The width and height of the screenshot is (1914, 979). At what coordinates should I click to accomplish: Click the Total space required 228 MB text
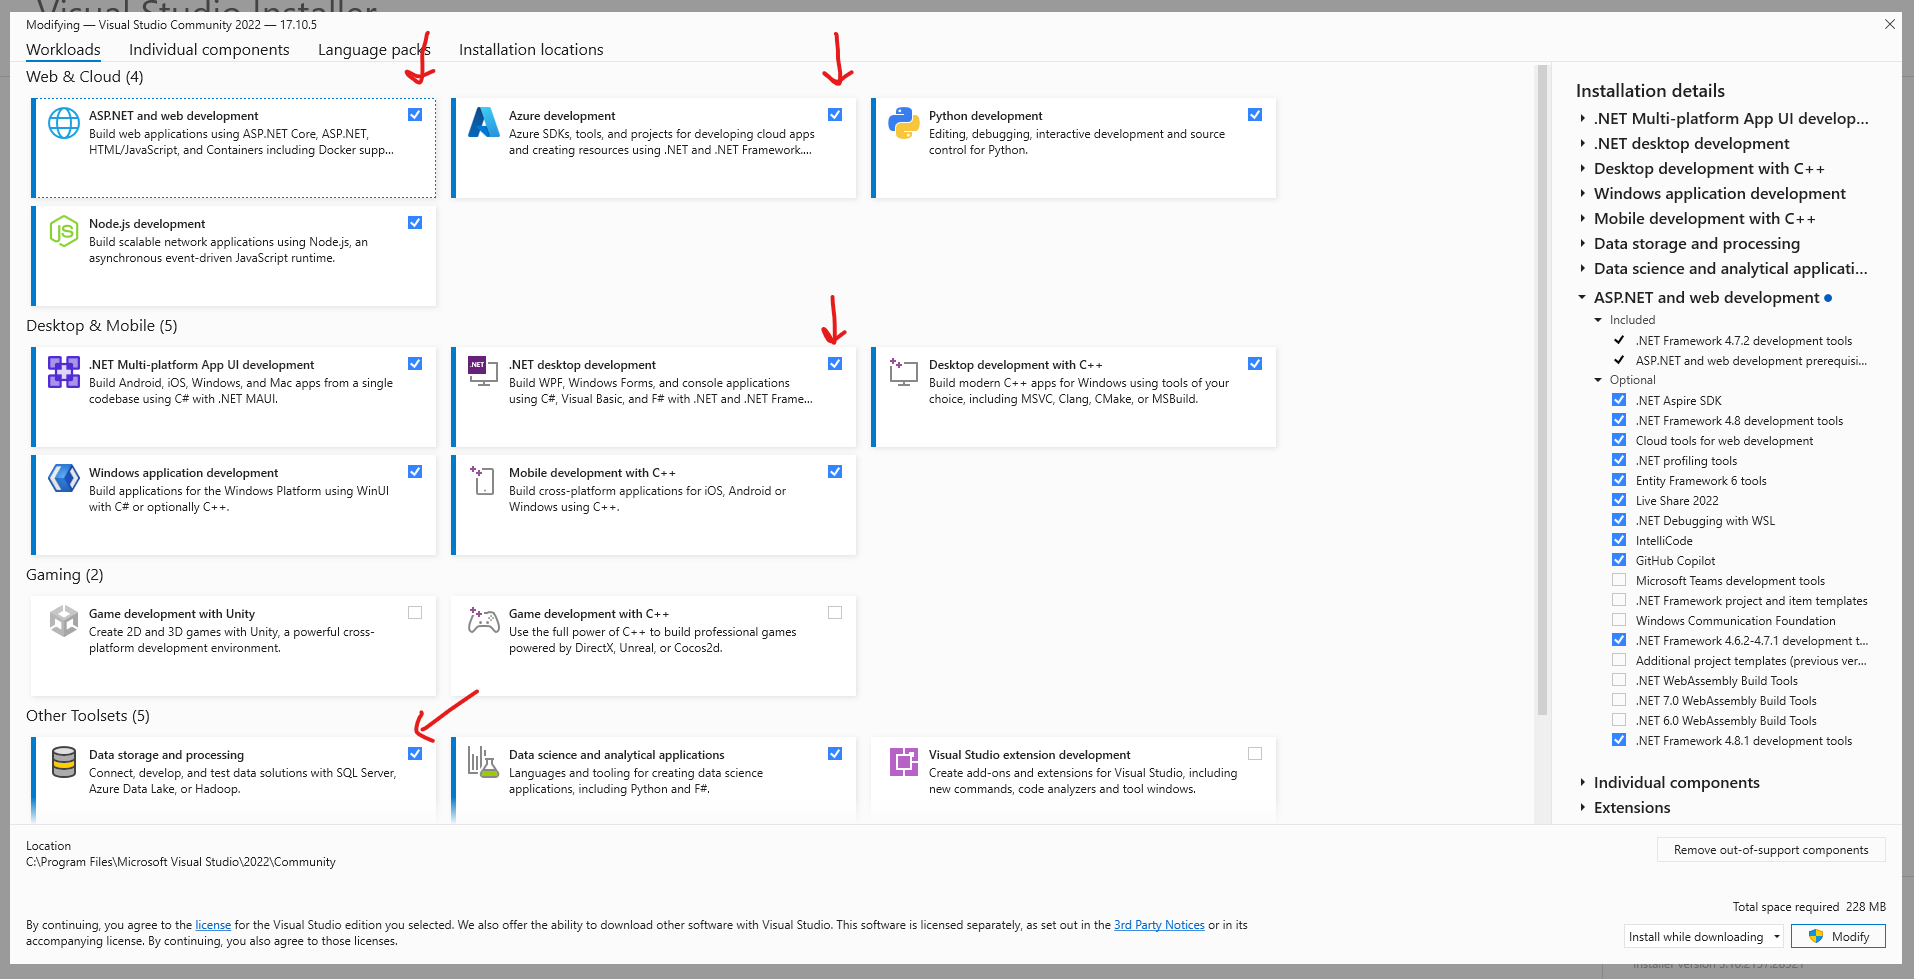click(1809, 907)
